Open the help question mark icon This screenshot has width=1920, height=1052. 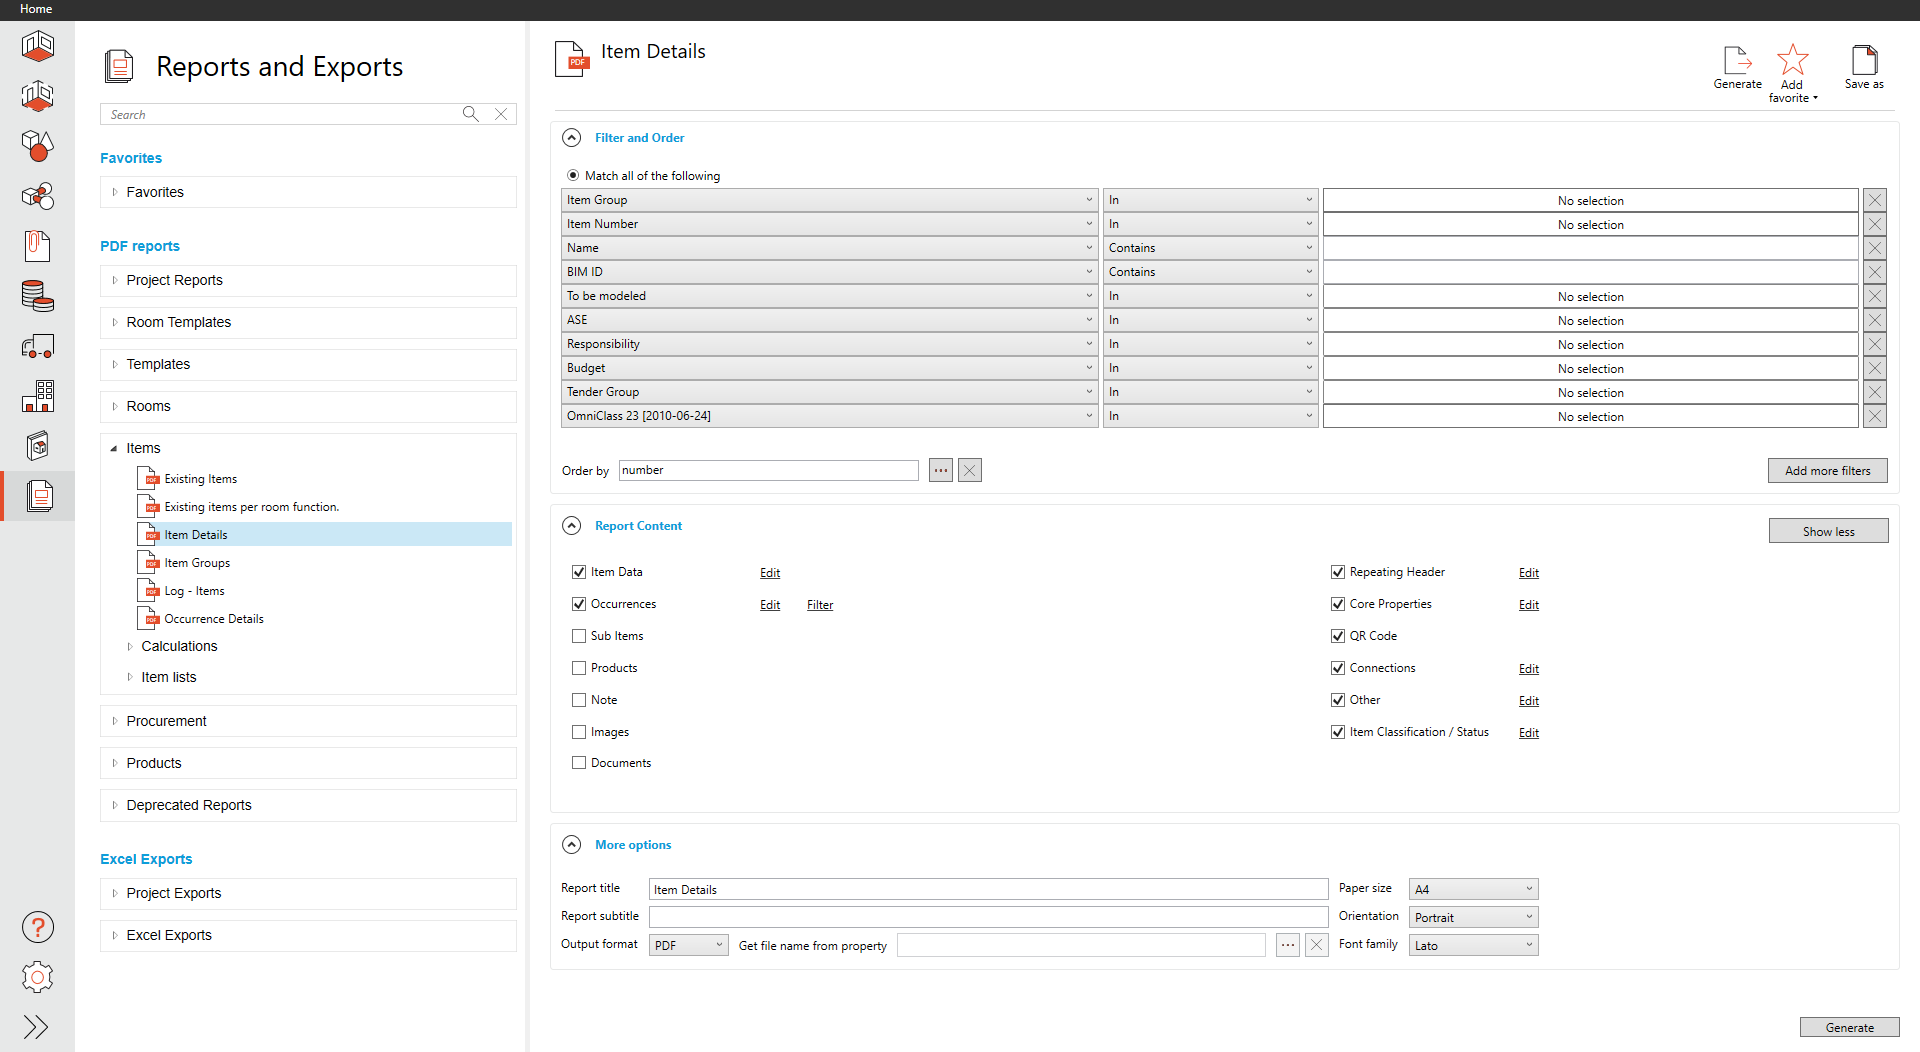[x=37, y=927]
